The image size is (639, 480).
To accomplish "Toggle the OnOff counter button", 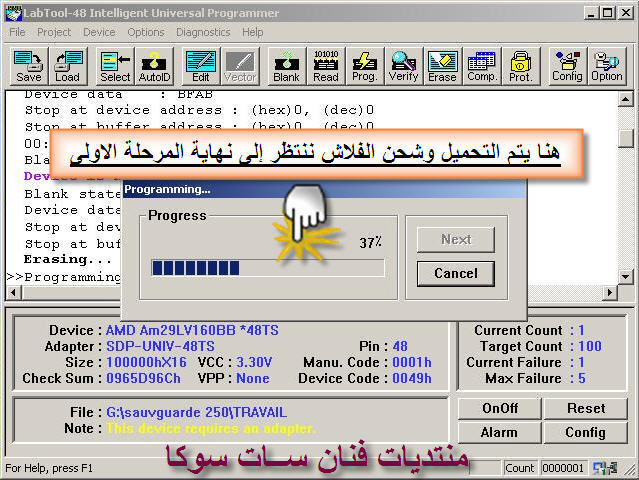I will tap(500, 408).
